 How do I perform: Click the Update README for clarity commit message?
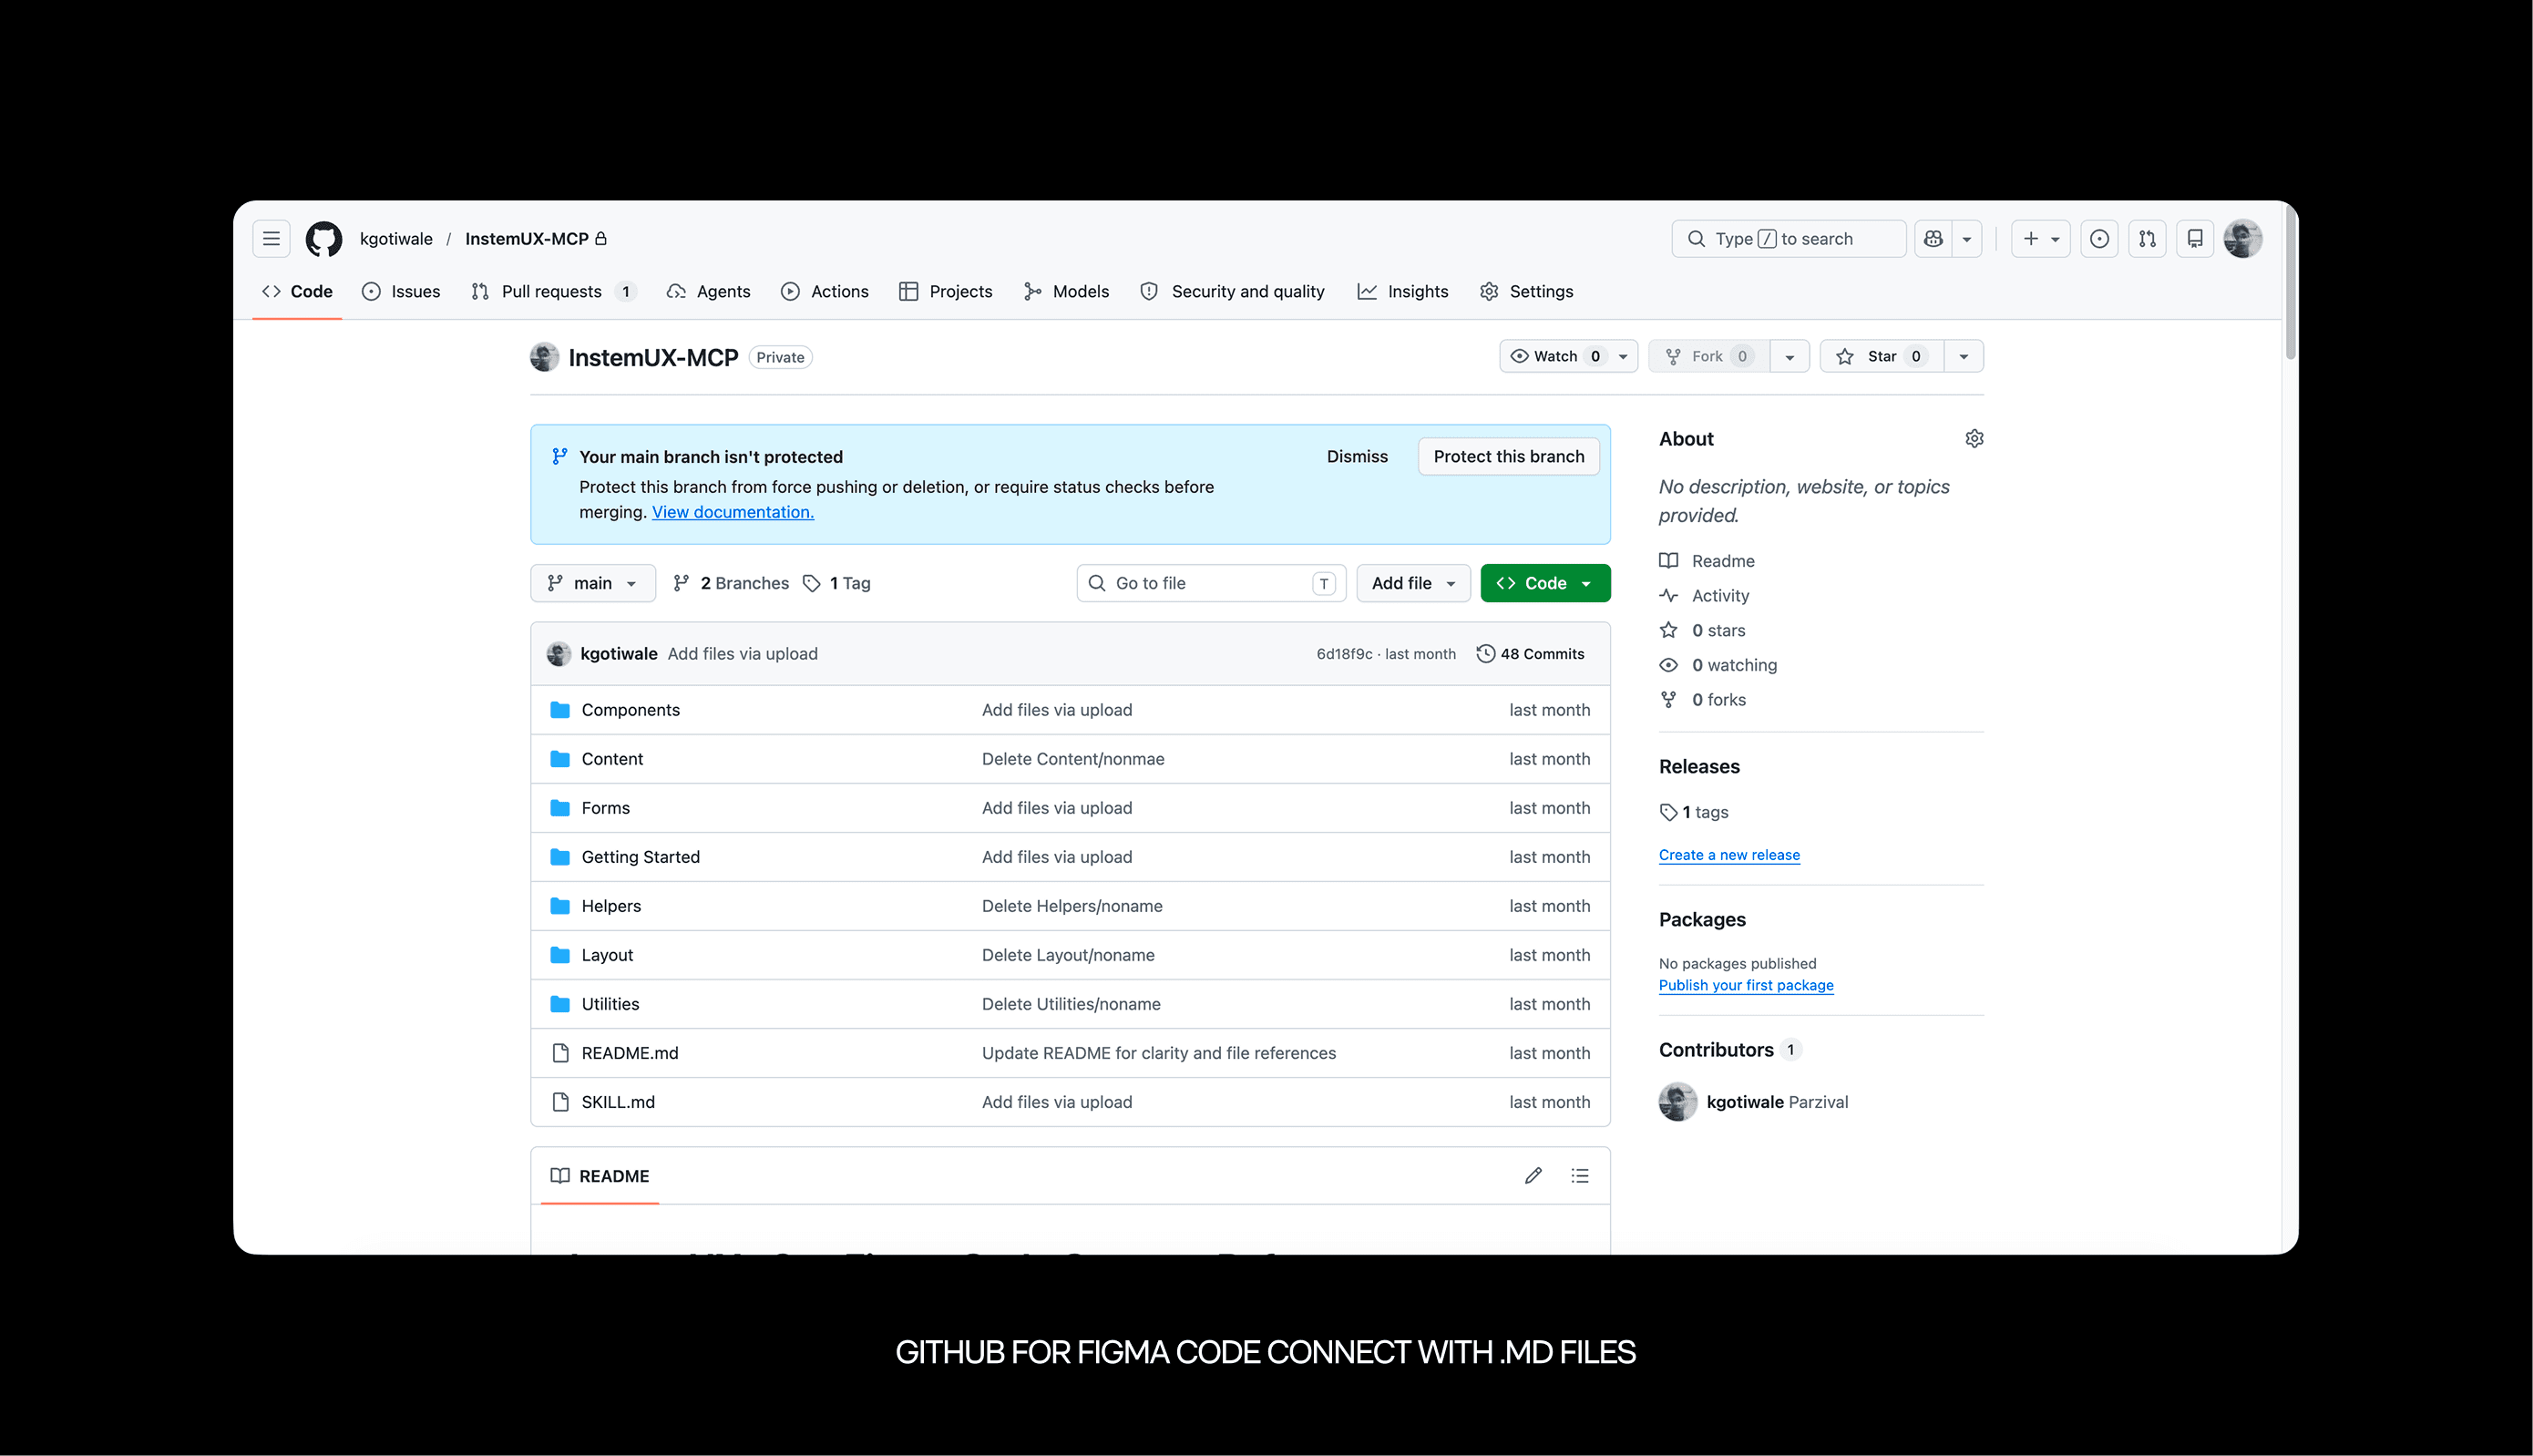[1158, 1053]
